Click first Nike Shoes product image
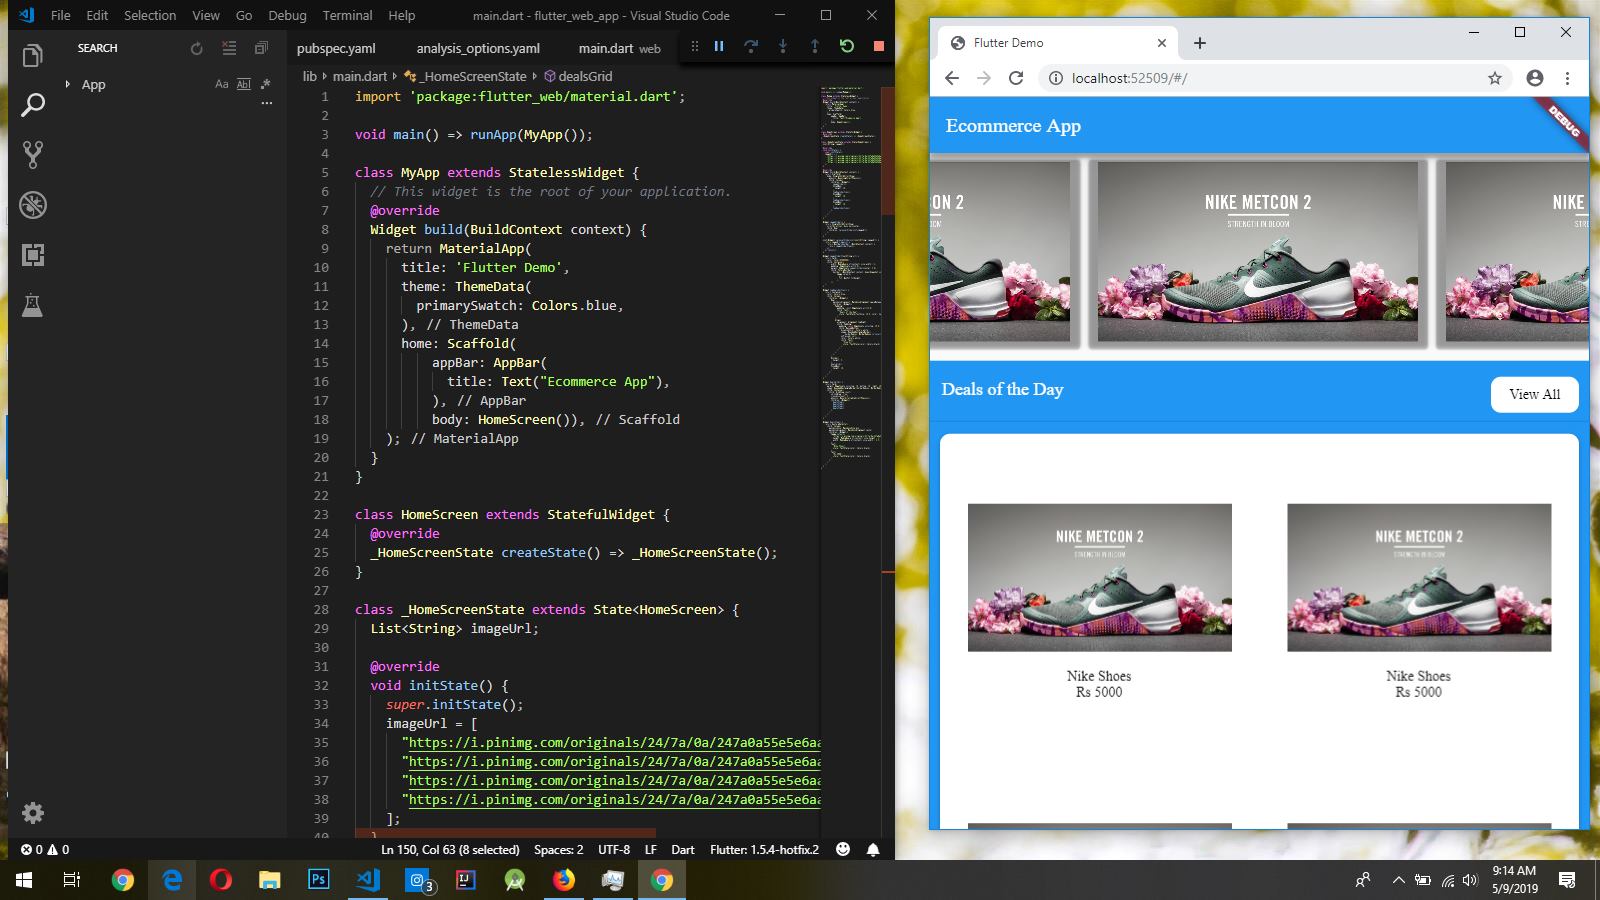Image resolution: width=1600 pixels, height=900 pixels. tap(1099, 578)
